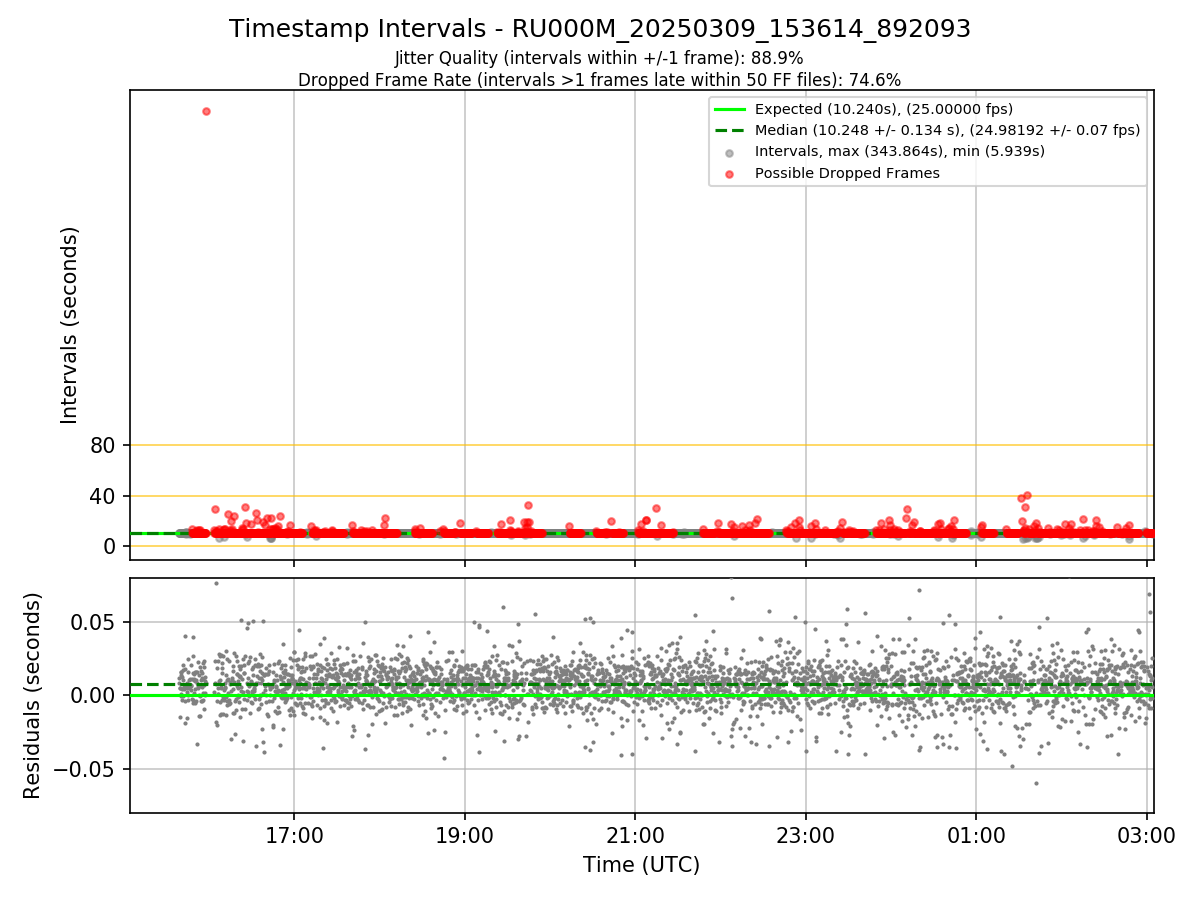
Task: Click the 'Residuals (seconds)' y-axis label
Action: 33,695
